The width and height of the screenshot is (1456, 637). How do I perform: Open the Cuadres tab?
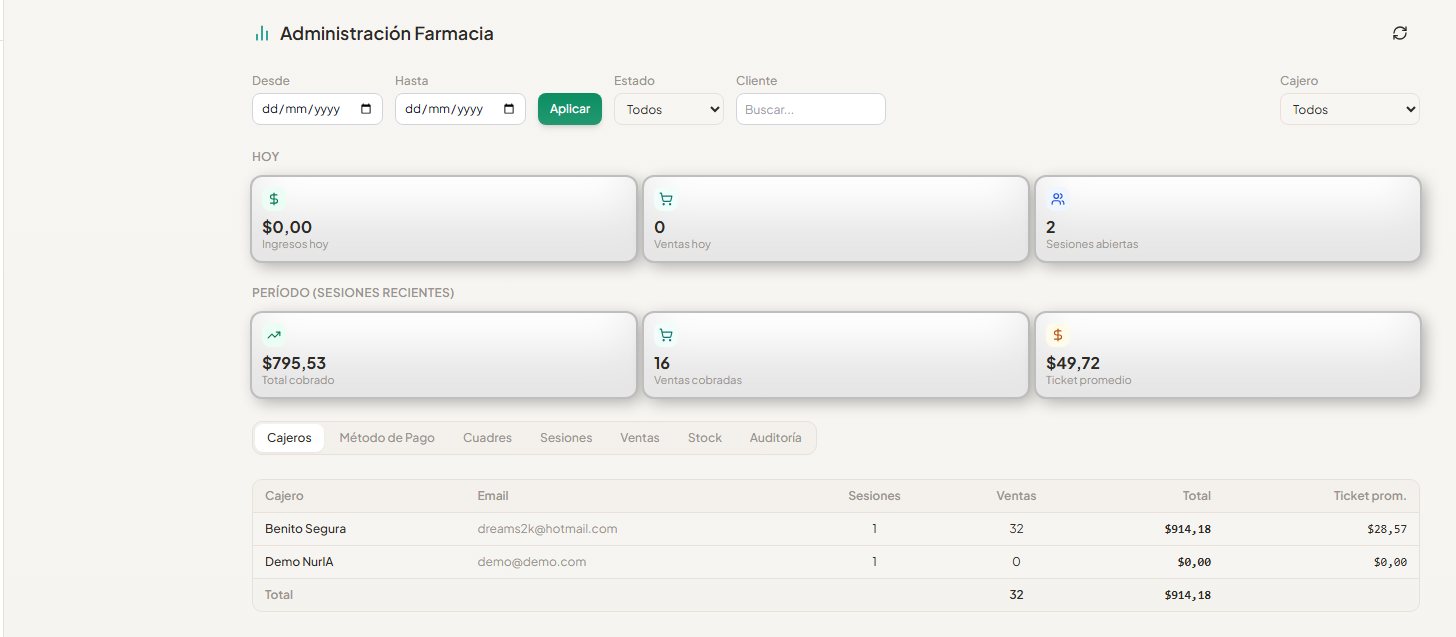pyautogui.click(x=487, y=438)
